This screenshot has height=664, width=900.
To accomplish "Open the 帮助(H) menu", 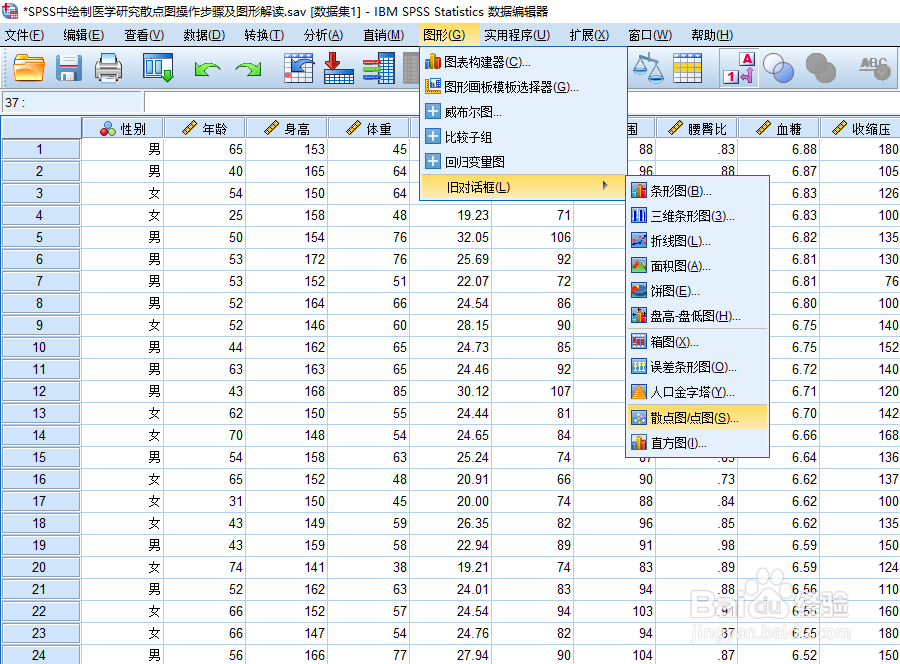I will (712, 35).
